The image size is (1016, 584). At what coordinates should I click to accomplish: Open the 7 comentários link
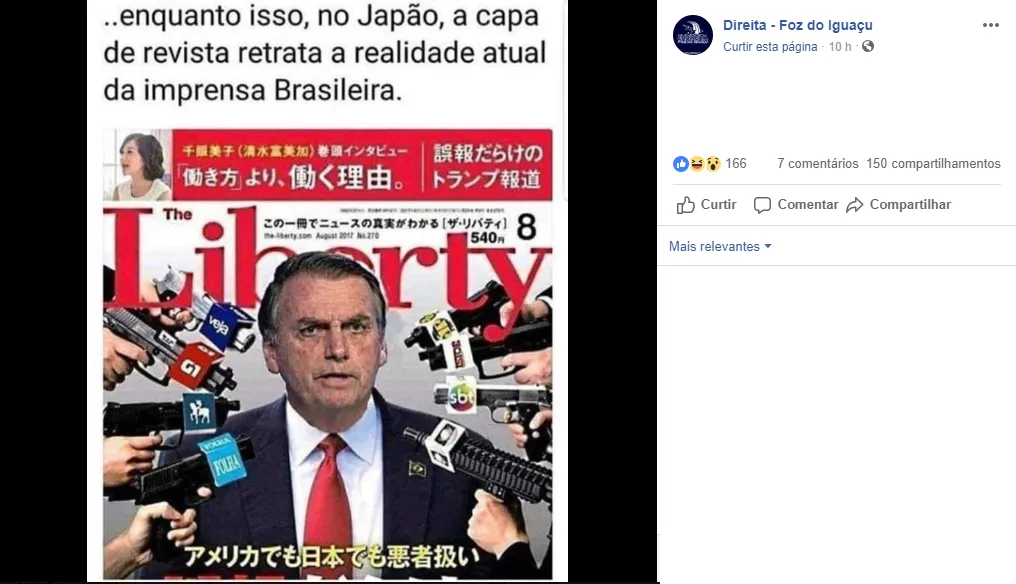pos(818,163)
